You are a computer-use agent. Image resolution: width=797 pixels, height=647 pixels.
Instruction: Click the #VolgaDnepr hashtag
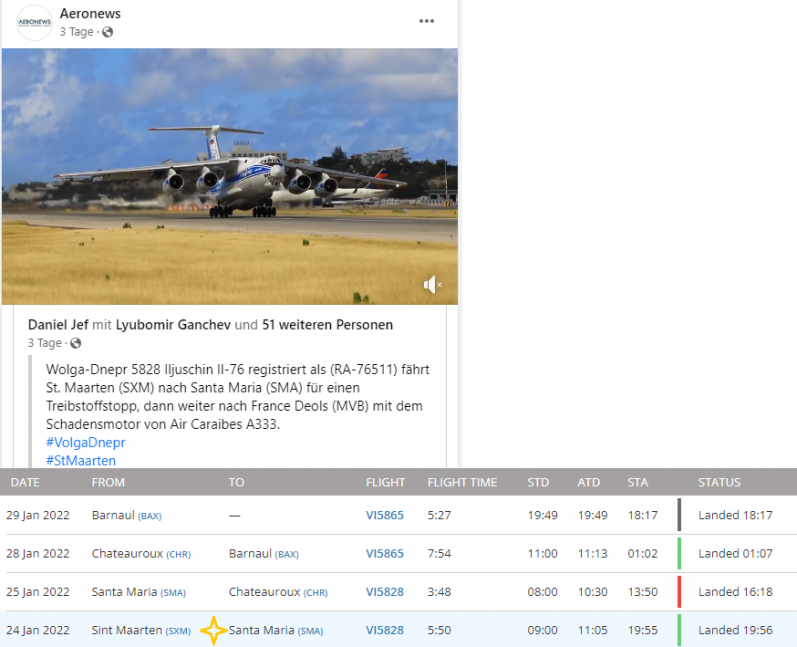[x=85, y=442]
